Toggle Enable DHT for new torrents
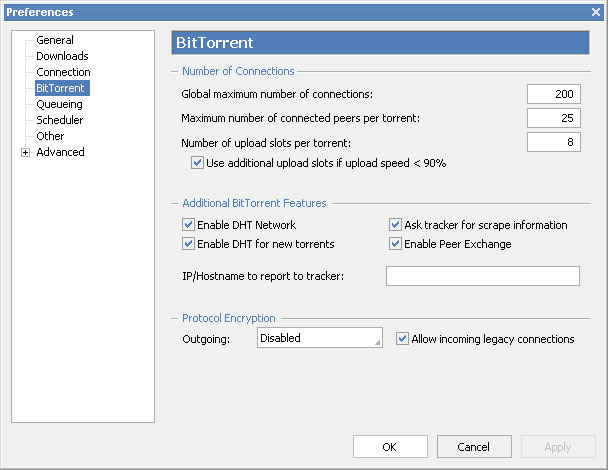 tap(188, 244)
